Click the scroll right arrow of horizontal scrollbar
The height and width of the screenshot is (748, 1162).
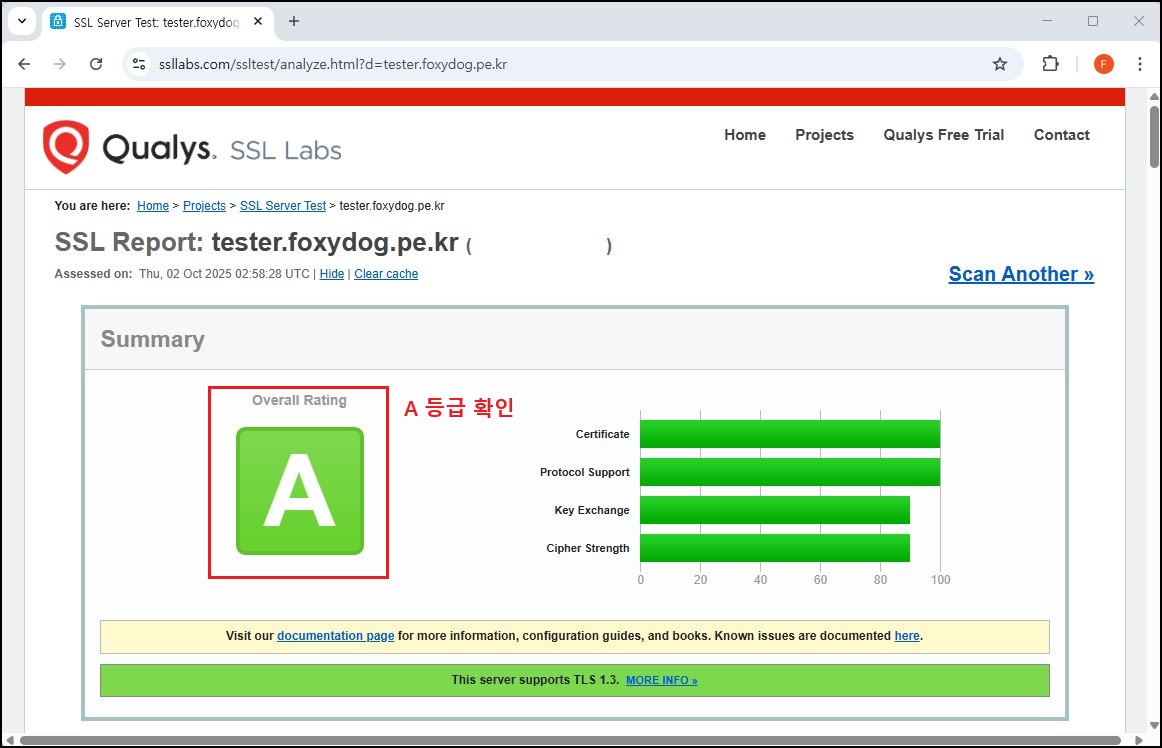(1139, 741)
